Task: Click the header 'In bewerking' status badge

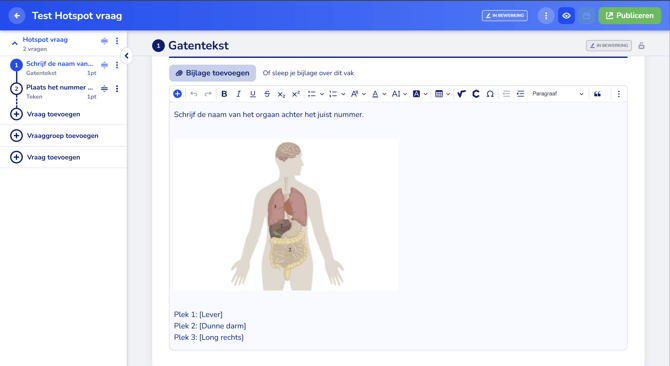Action: coord(505,16)
